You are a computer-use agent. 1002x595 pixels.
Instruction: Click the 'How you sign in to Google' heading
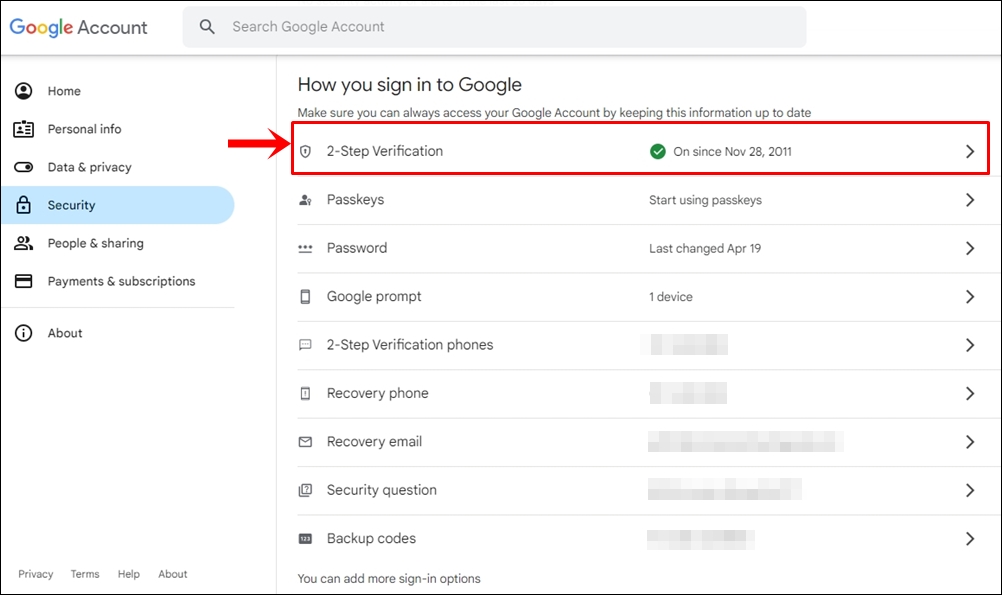tap(410, 85)
